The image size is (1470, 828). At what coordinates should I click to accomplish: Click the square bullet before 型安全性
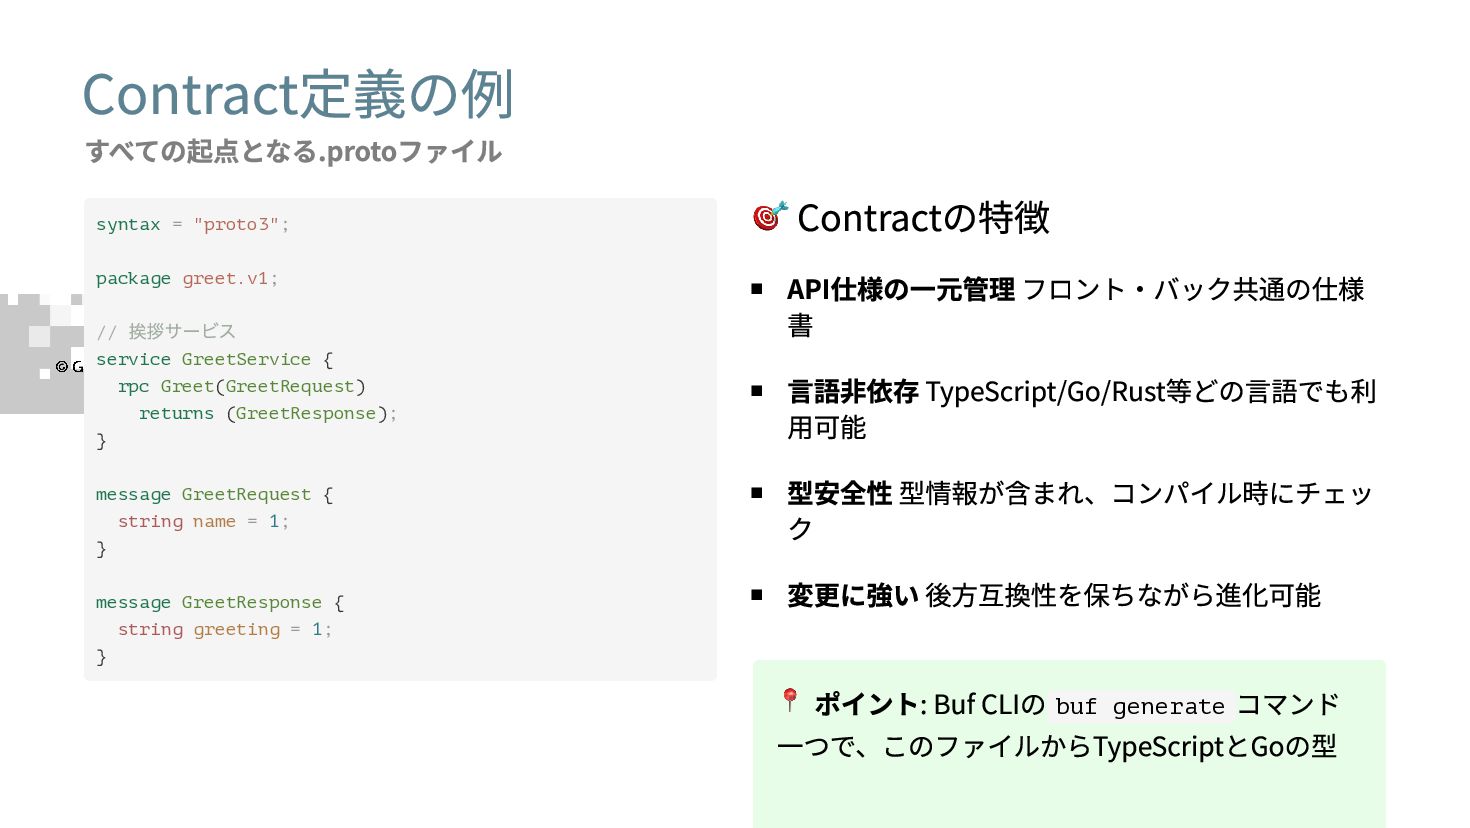(757, 493)
